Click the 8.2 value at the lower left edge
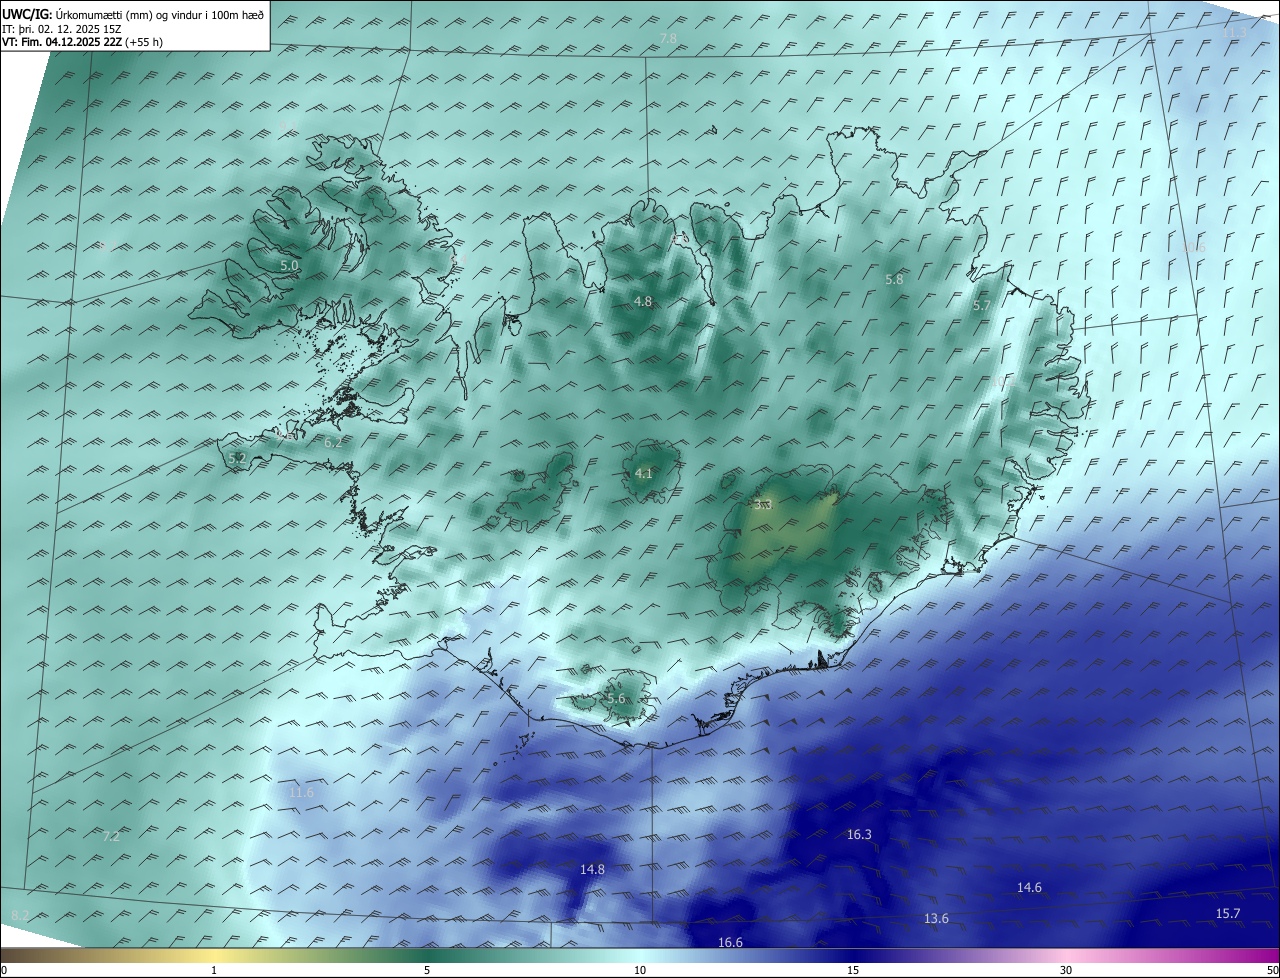 click(x=20, y=916)
